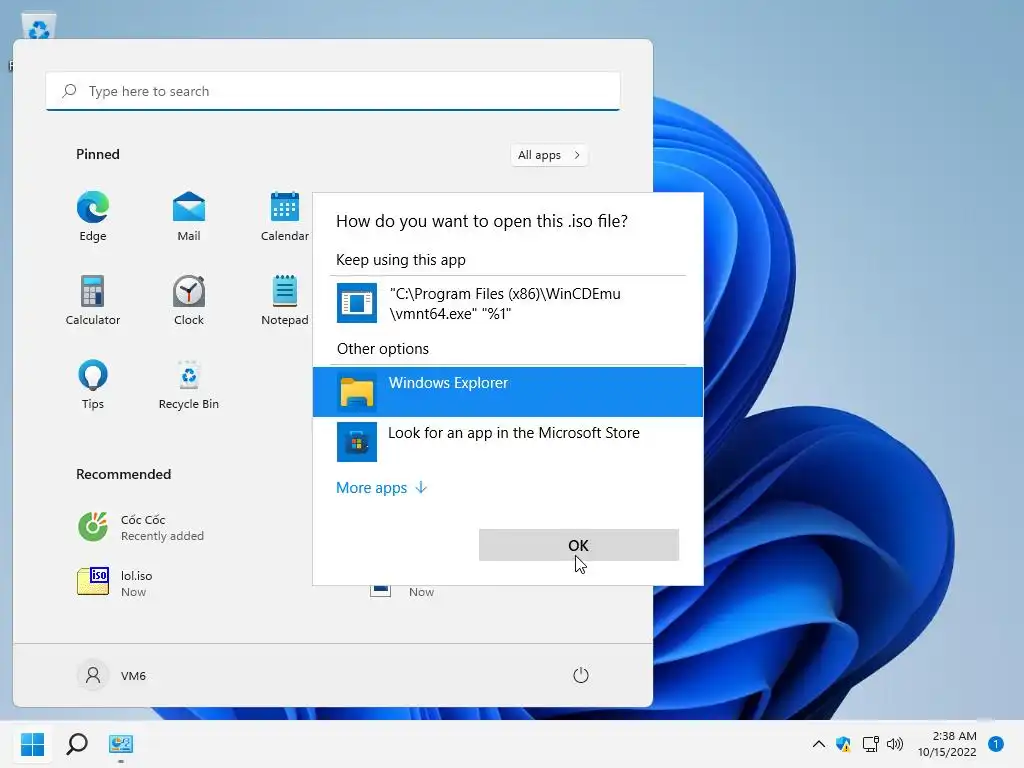Open the Tips app

coord(93,385)
